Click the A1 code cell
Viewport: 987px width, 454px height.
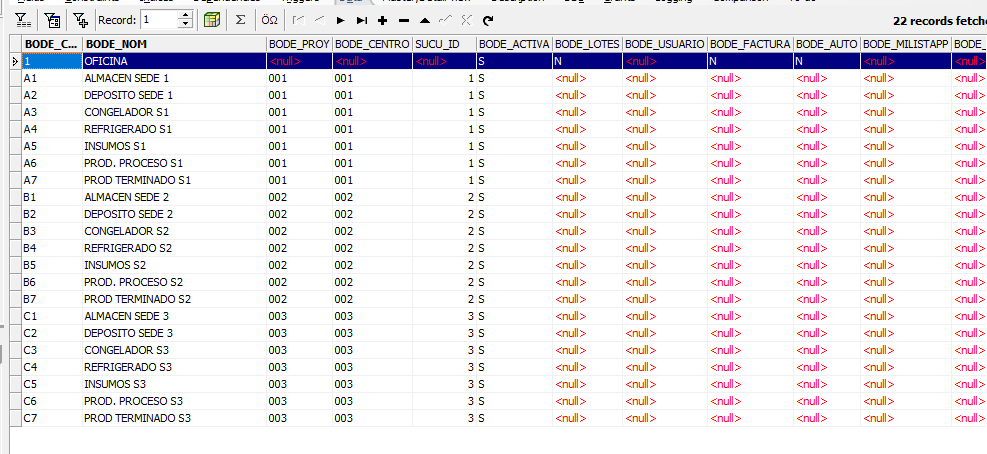52,78
